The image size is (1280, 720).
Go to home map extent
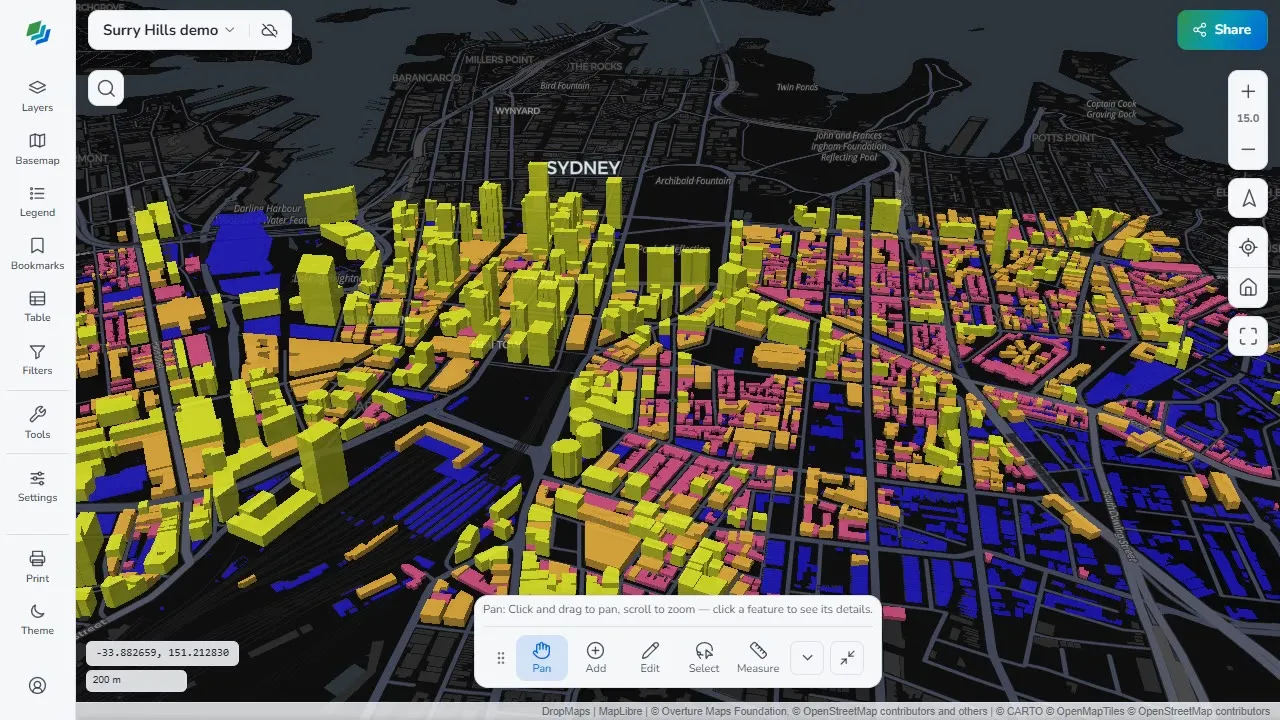coord(1248,288)
